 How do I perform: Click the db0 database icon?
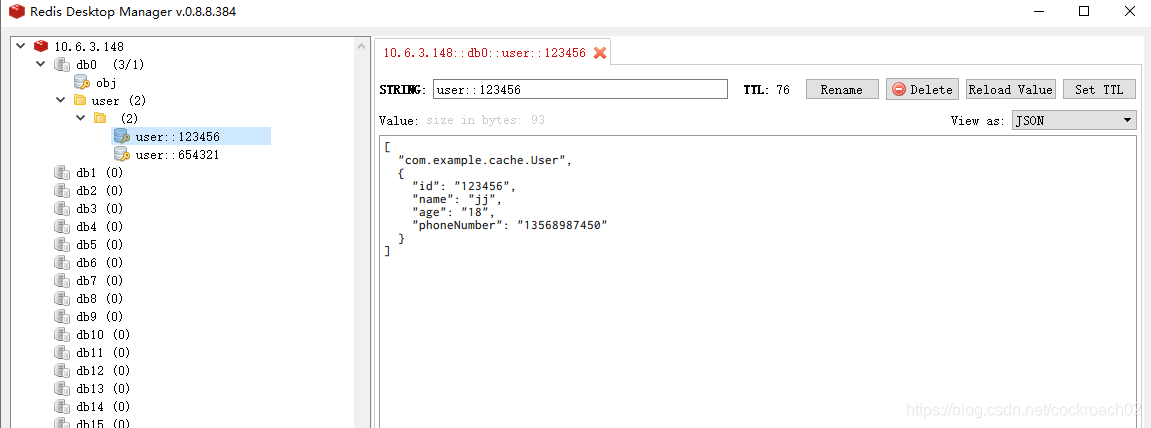point(62,65)
